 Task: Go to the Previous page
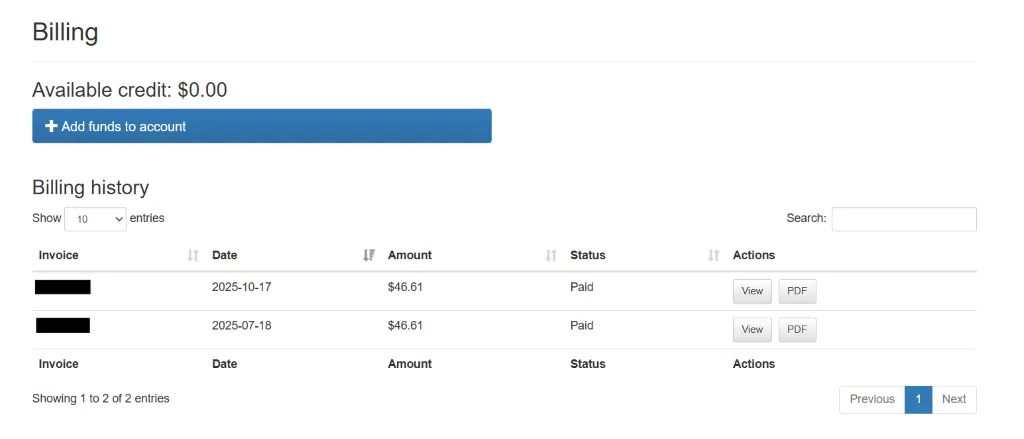[872, 399]
